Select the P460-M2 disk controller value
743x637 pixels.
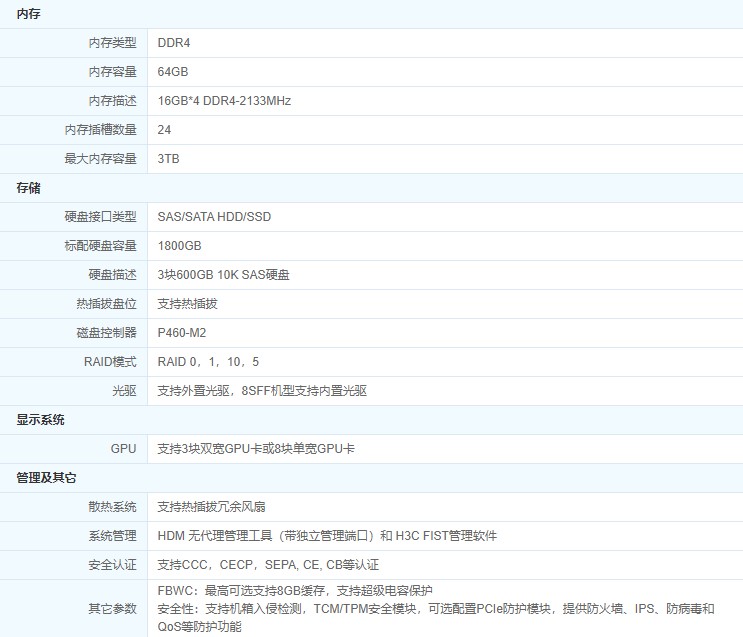(x=182, y=333)
